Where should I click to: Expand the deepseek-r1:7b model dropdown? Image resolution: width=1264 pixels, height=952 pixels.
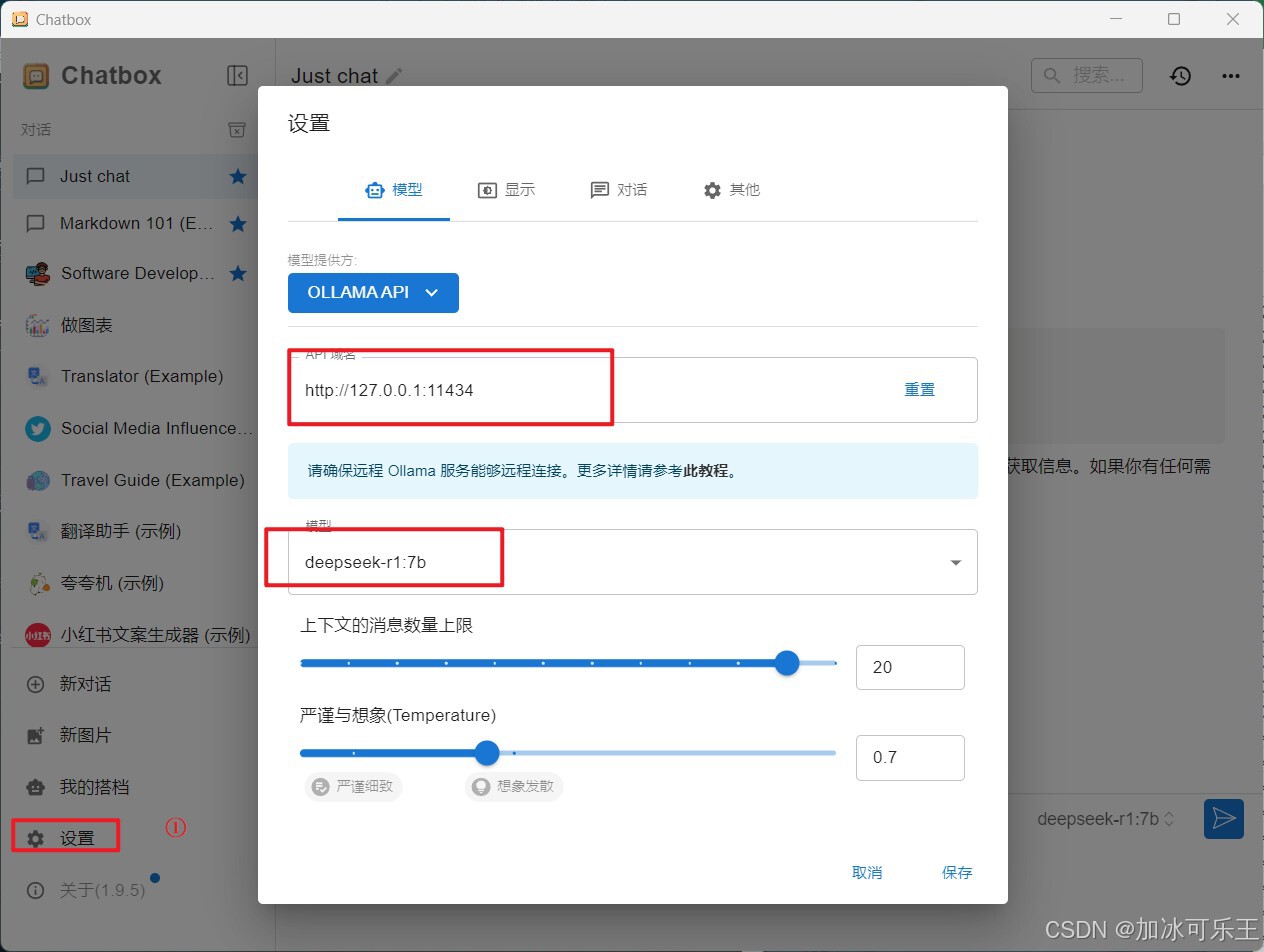(x=954, y=562)
